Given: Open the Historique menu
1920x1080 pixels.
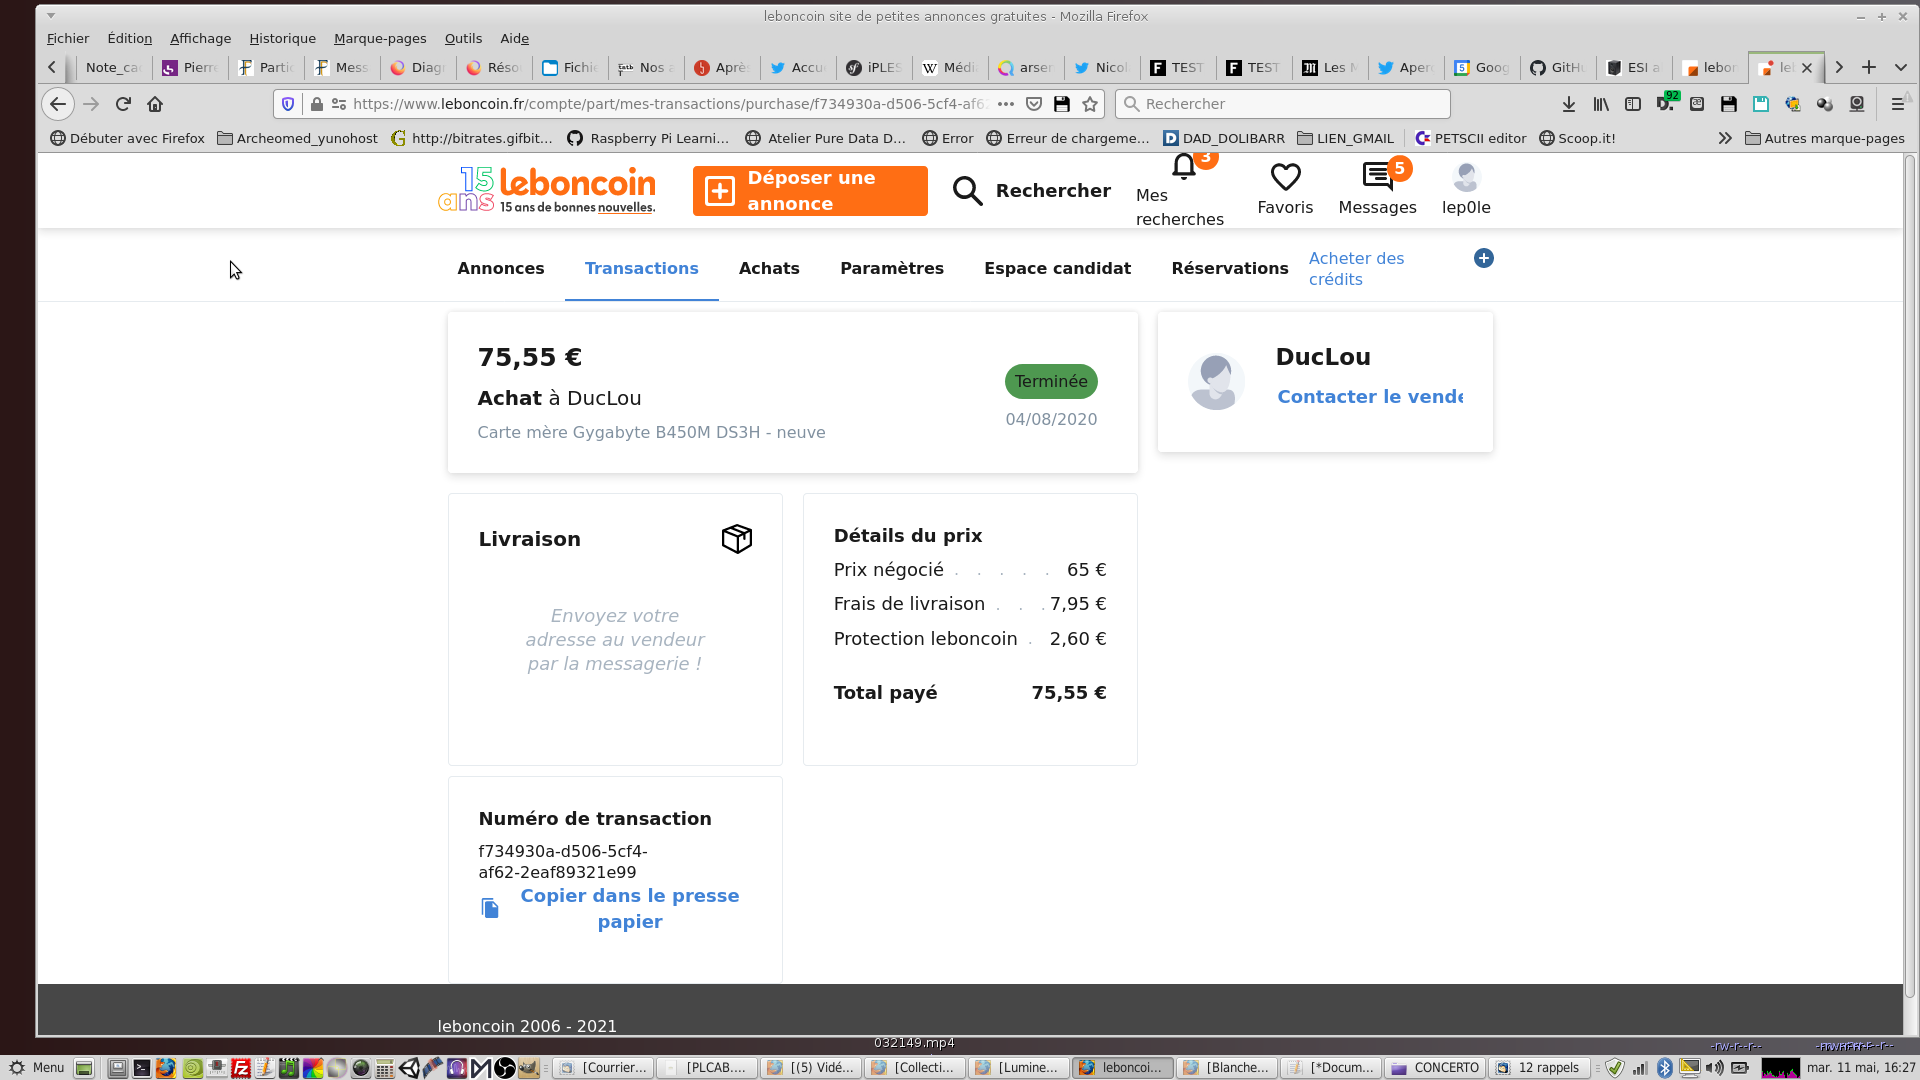Looking at the screenshot, I should pos(282,38).
